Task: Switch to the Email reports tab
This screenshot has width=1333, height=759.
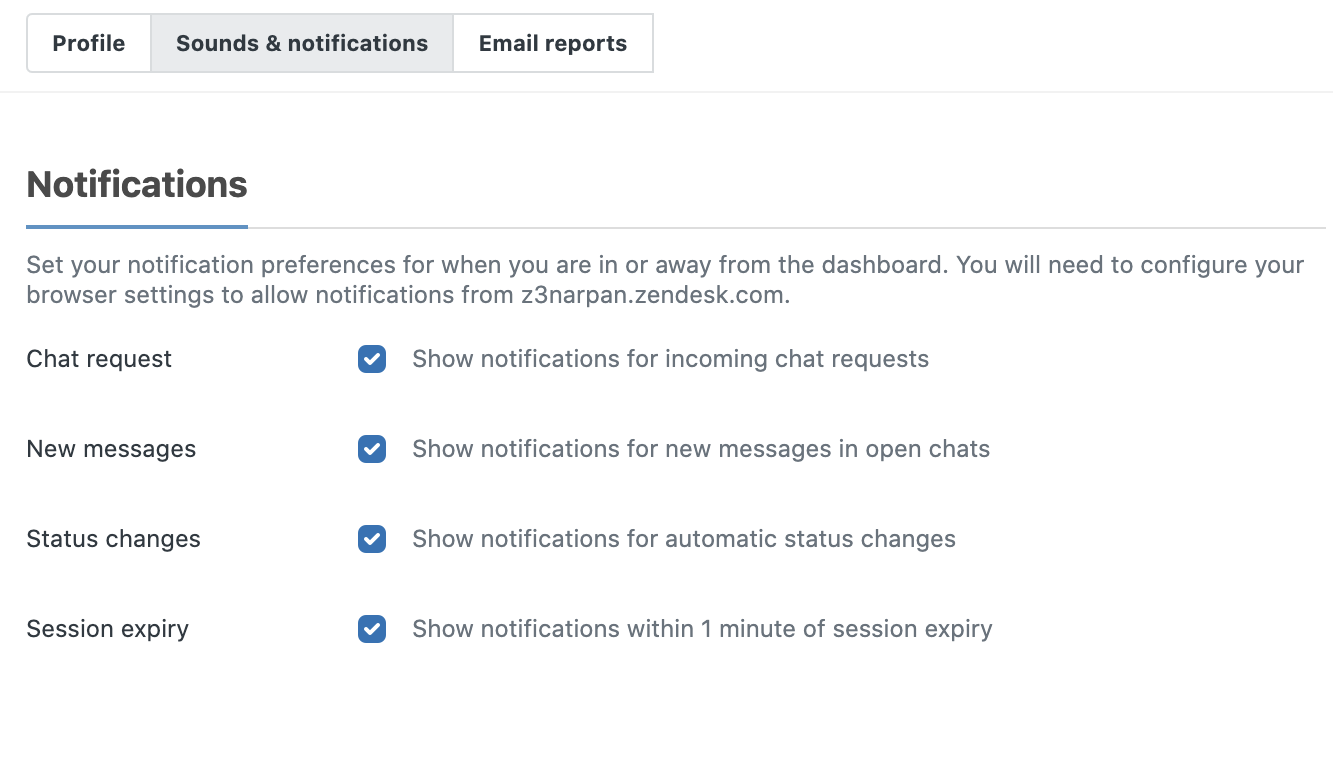Action: 553,43
